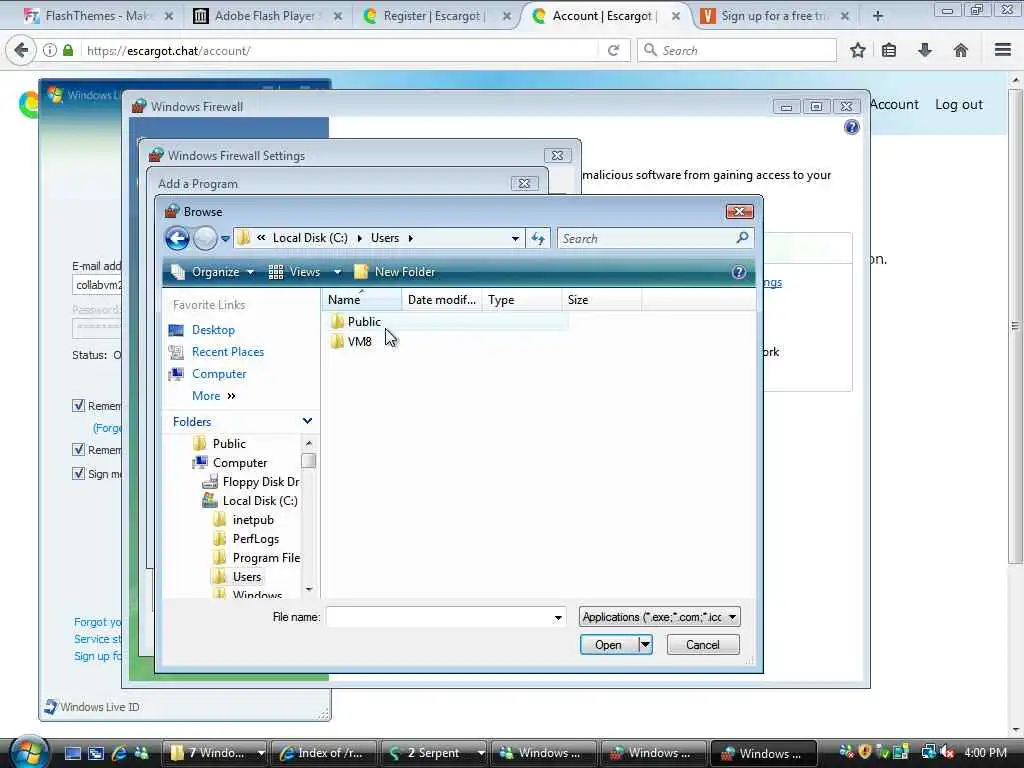Expand the File name dropdown arrow
This screenshot has width=1024, height=768.
(558, 617)
